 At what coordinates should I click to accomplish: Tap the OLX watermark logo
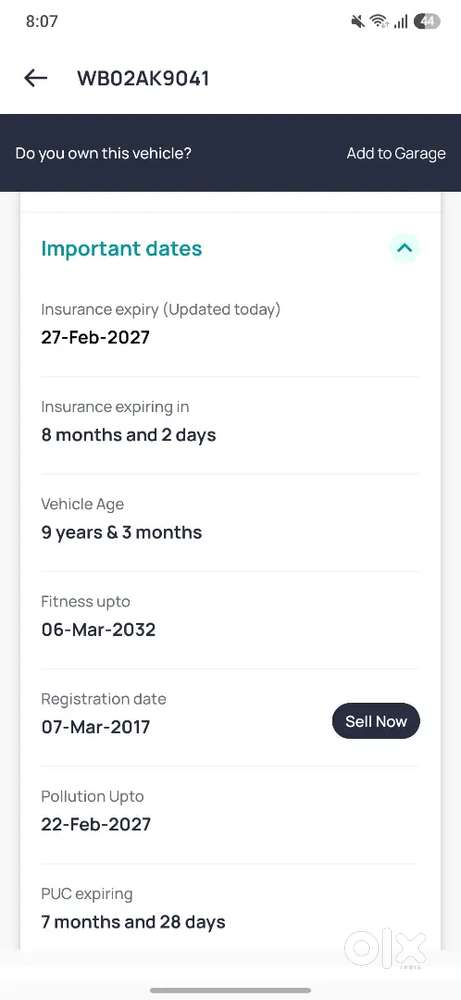click(386, 950)
